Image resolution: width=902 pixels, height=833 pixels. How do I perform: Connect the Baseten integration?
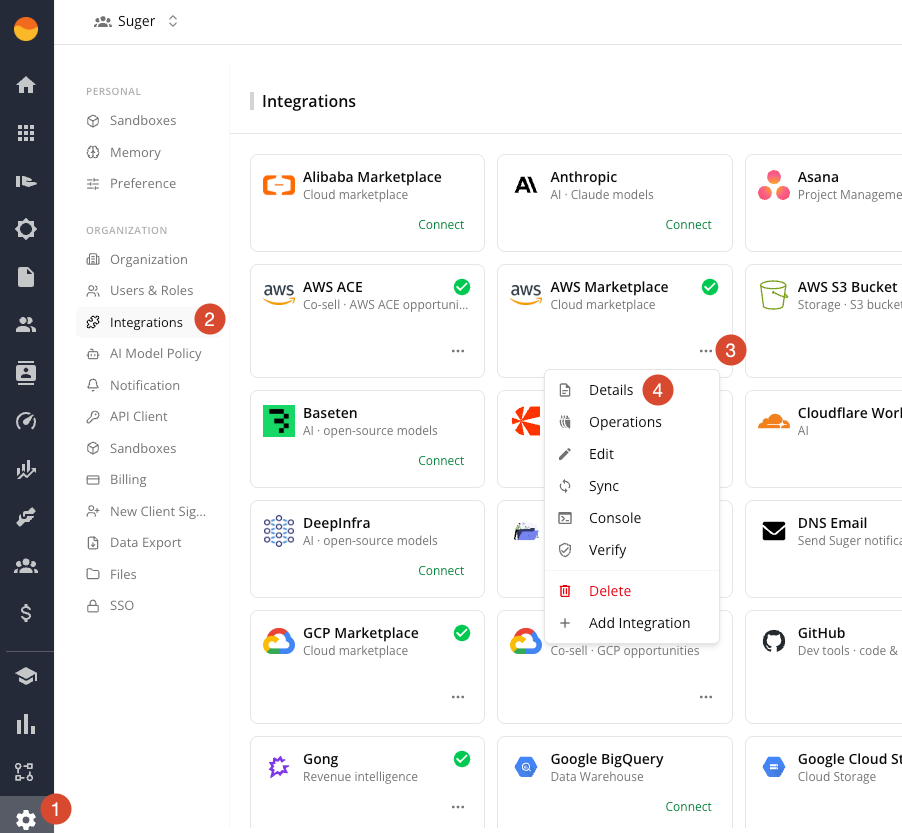pos(441,460)
